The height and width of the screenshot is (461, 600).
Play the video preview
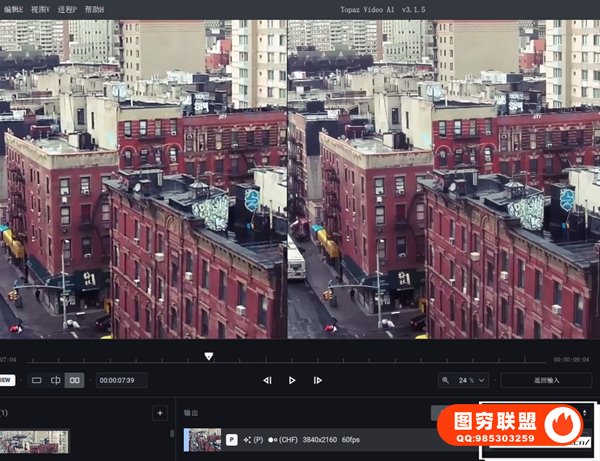[292, 380]
